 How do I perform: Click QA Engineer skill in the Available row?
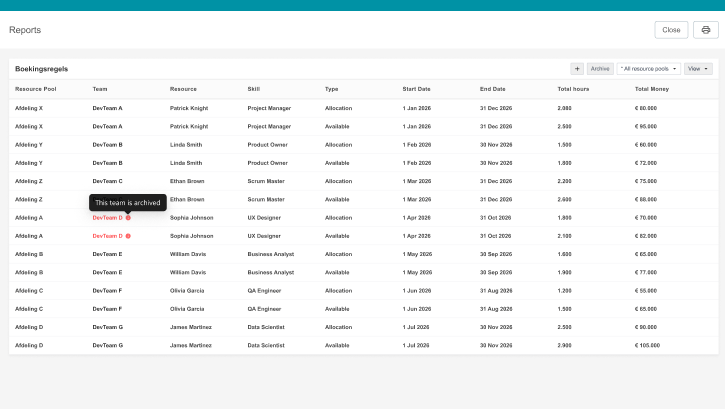click(x=264, y=309)
